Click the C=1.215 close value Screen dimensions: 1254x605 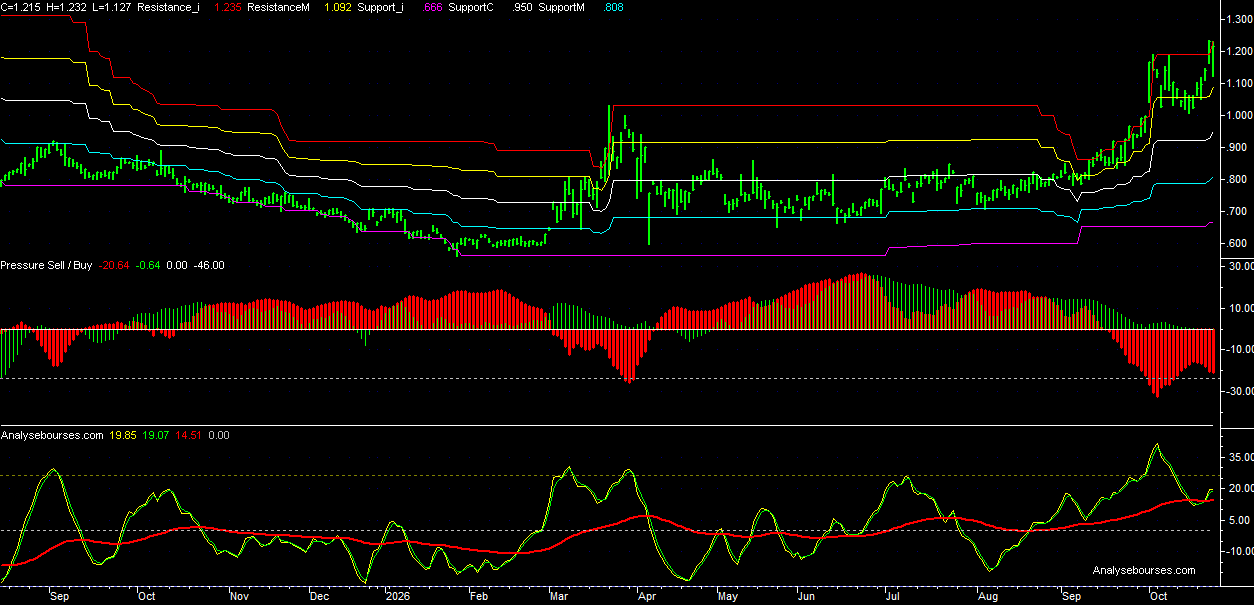point(20,6)
